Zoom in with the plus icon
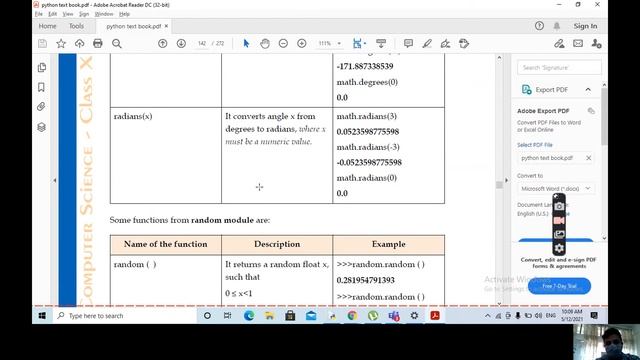Screen dimensions: 640x360 [302, 43]
